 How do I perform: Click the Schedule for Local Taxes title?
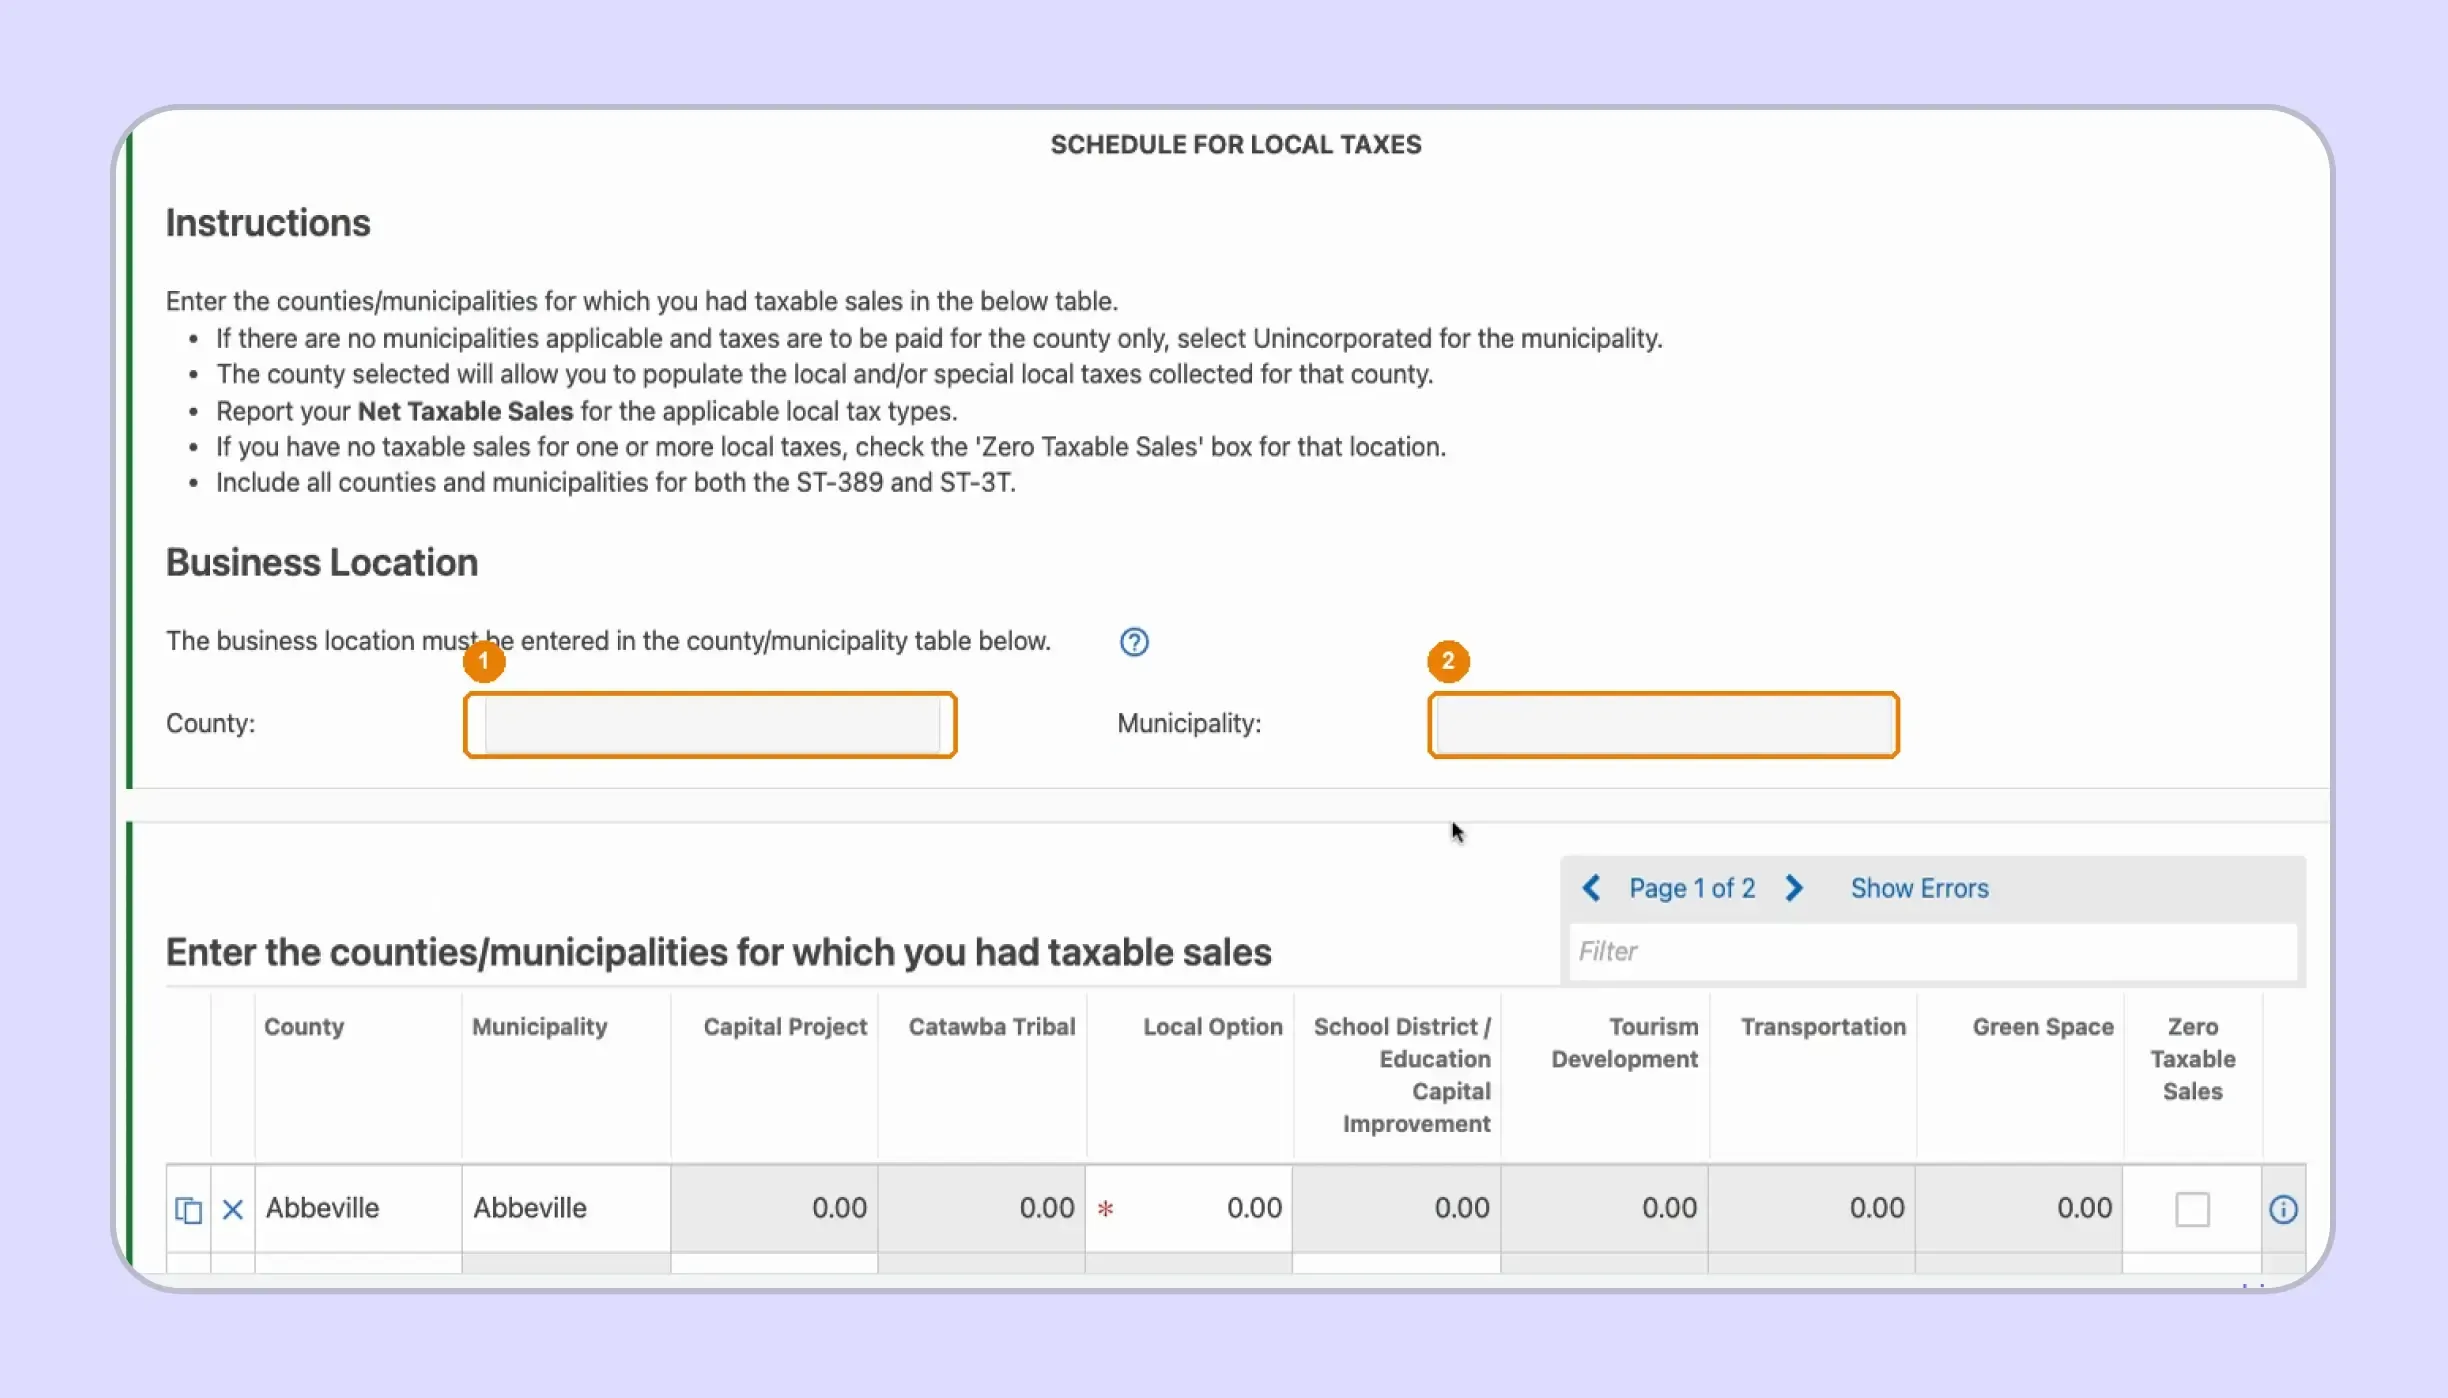pos(1236,145)
